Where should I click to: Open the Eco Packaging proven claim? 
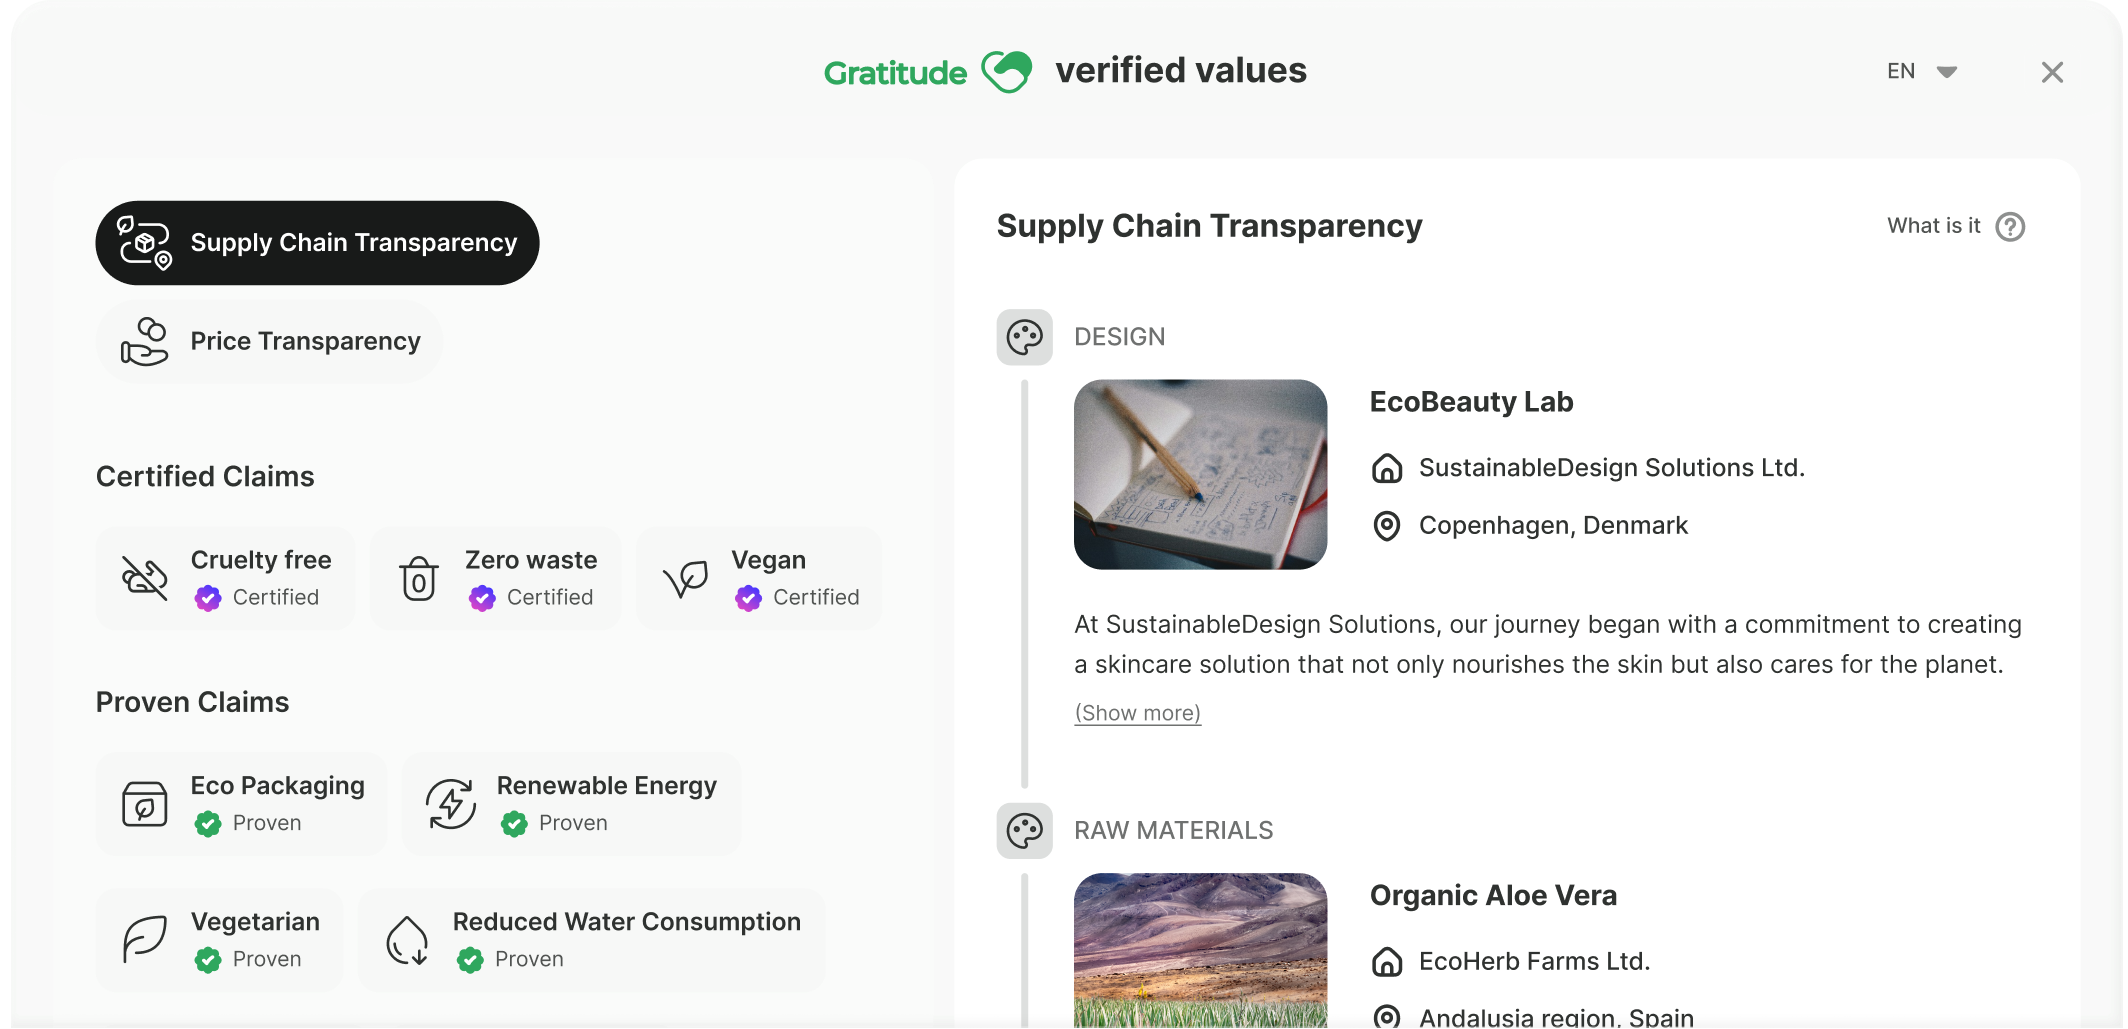click(242, 804)
